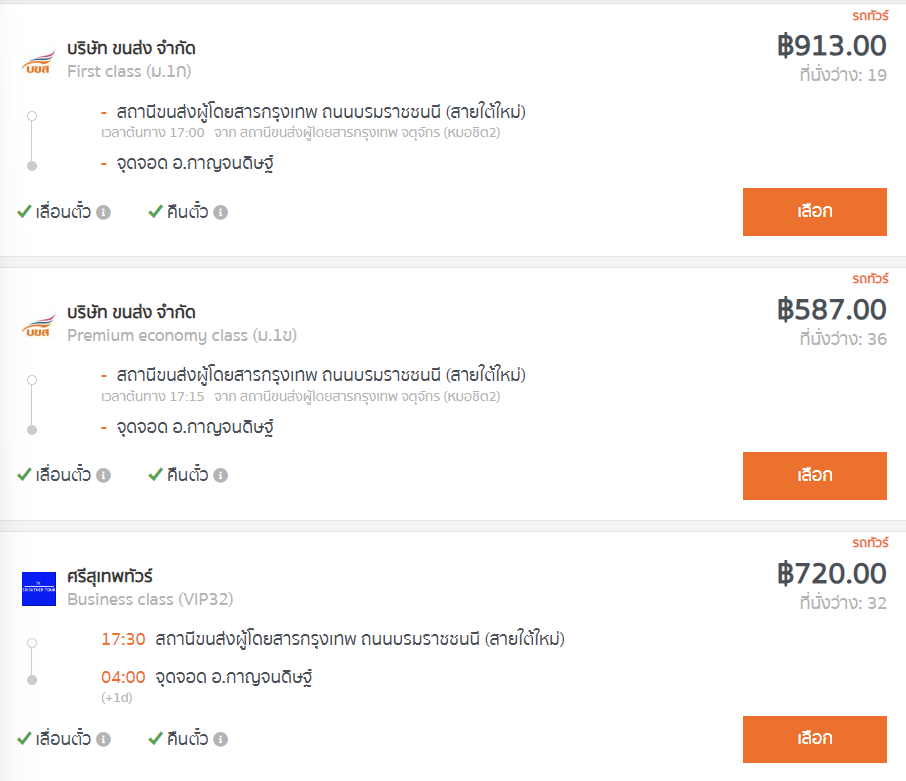Click the ศรีสุเทพทัวร์ operator name

(110, 576)
